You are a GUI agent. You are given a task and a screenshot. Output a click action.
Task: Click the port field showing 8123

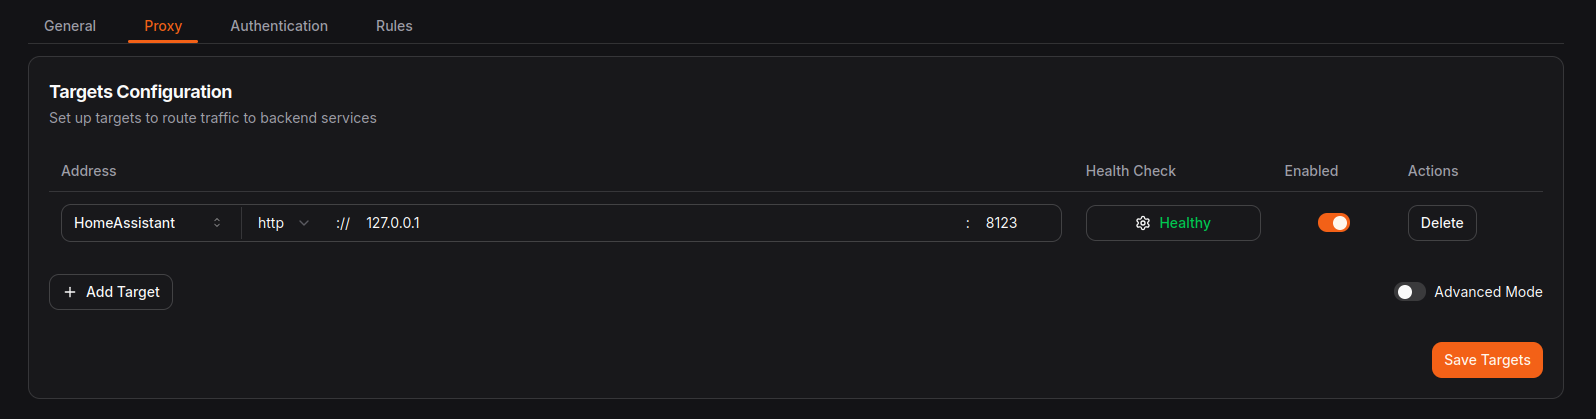(x=1015, y=223)
